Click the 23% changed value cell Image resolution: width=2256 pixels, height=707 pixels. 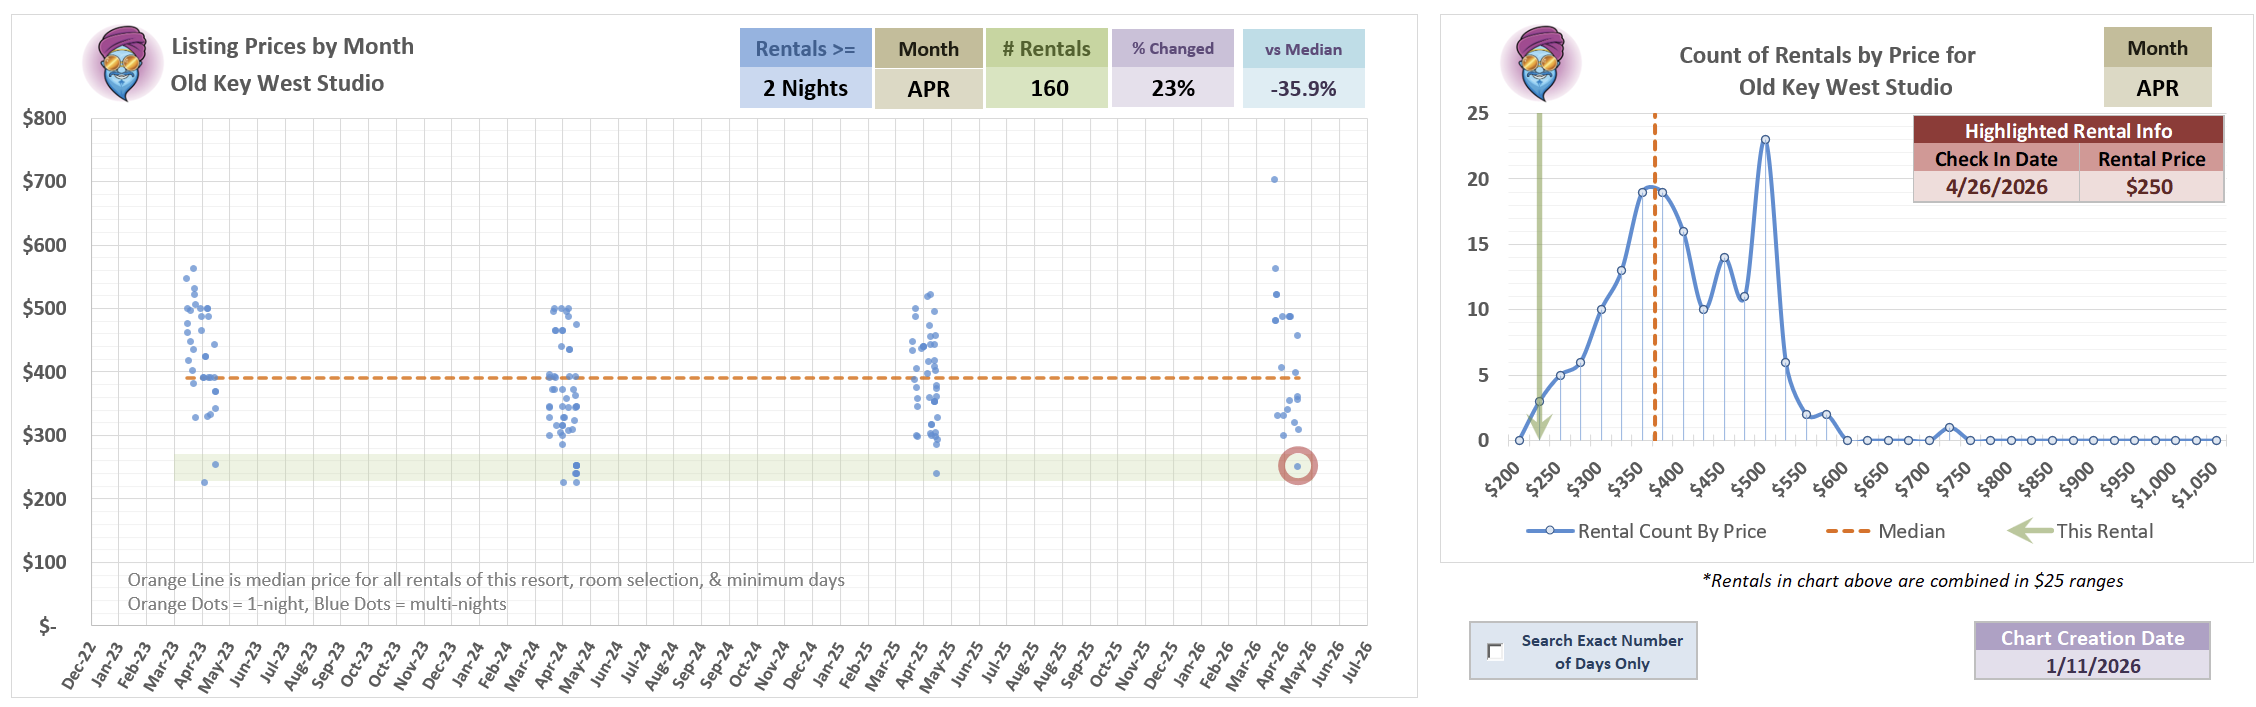pyautogui.click(x=1172, y=88)
